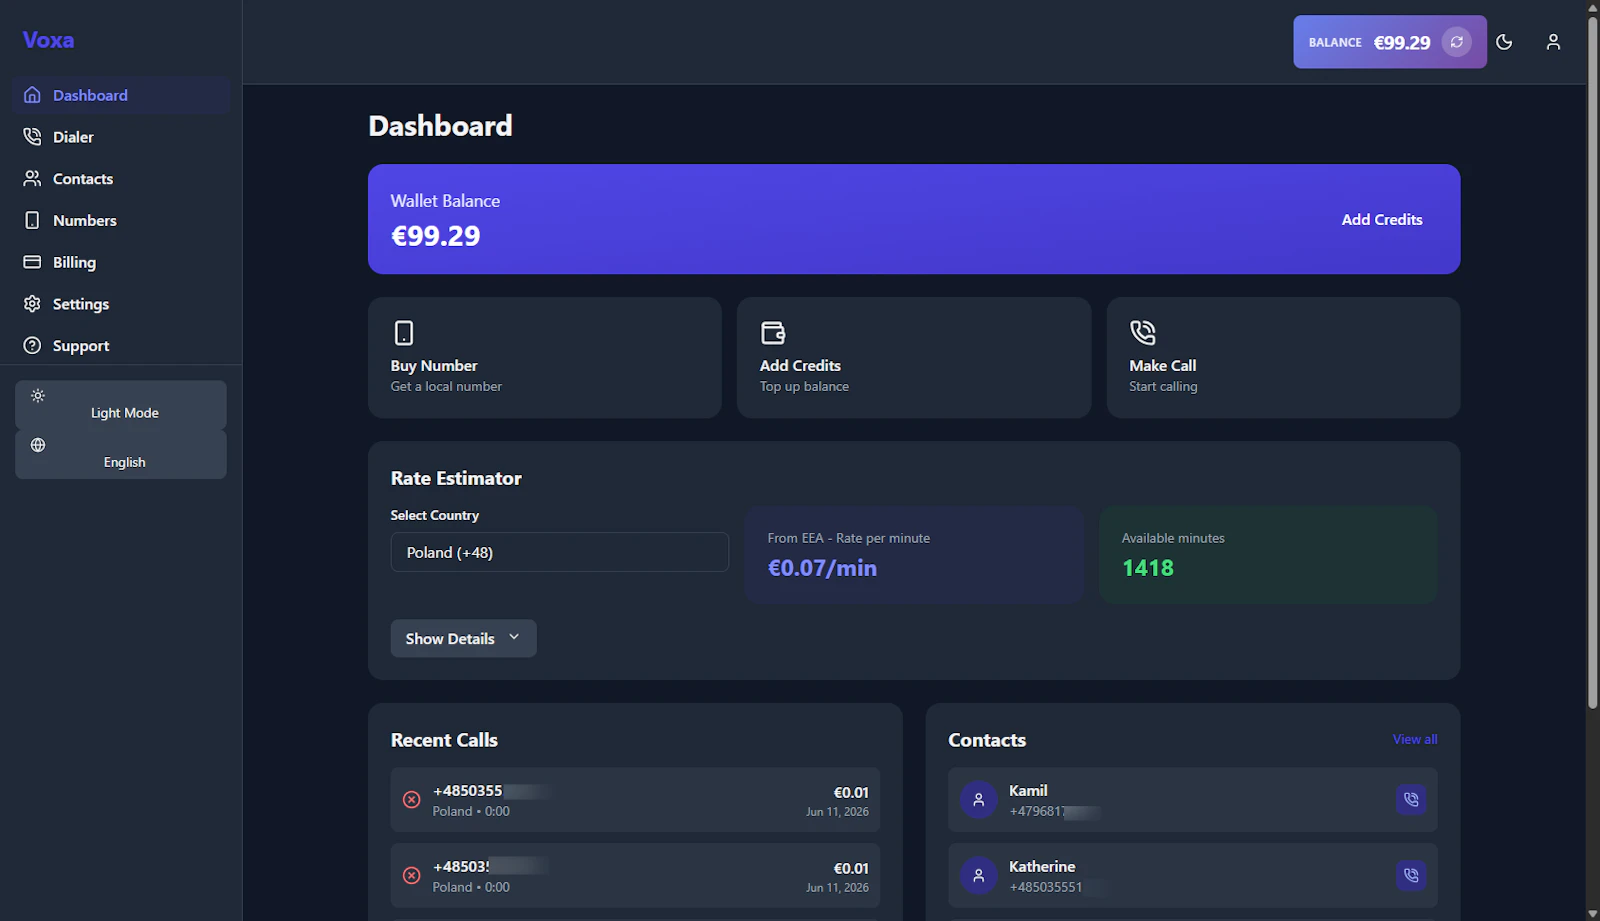
Task: Toggle theme with the moon icon
Action: coord(1504,42)
